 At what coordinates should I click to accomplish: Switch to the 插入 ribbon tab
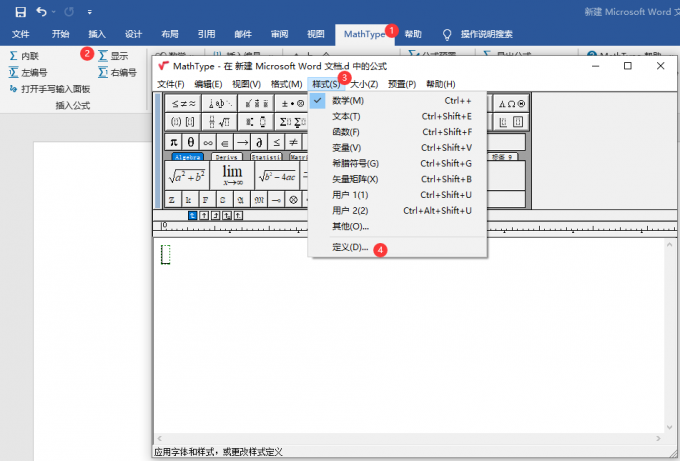97,34
